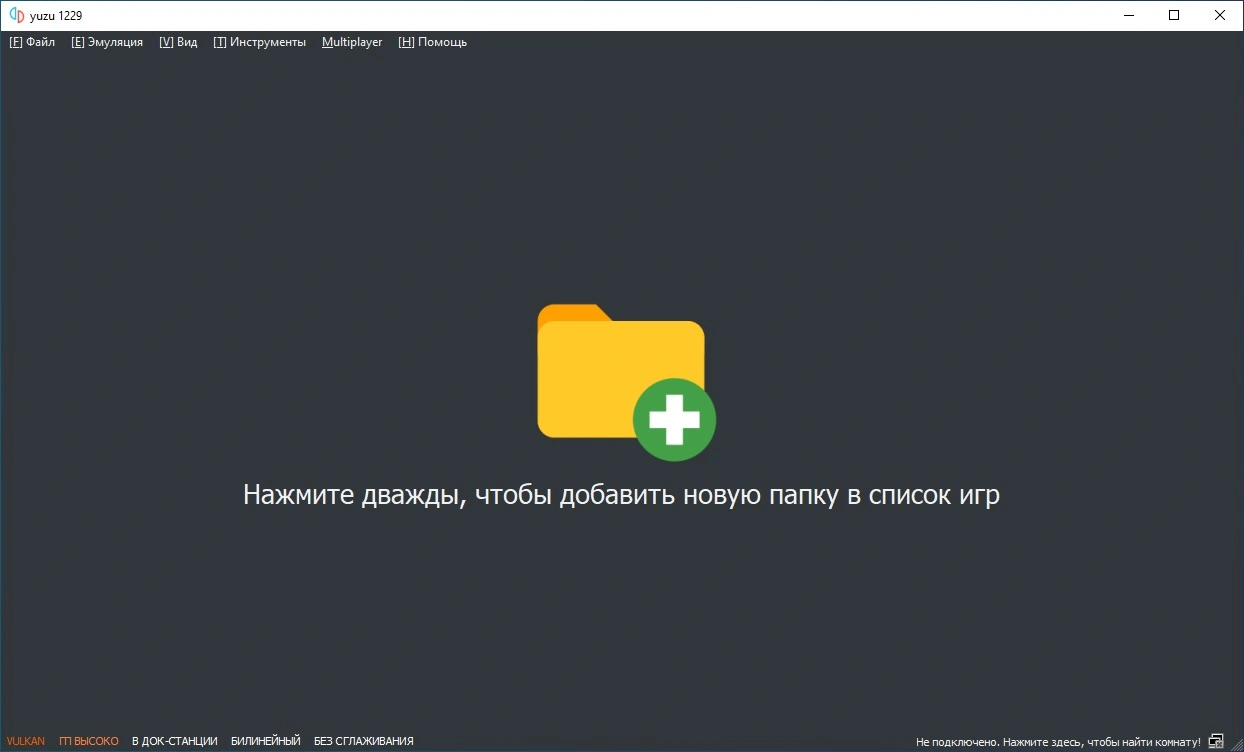This screenshot has width=1244, height=752.
Task: Click 'Не подключено' to find a room
Action: pos(1057,742)
